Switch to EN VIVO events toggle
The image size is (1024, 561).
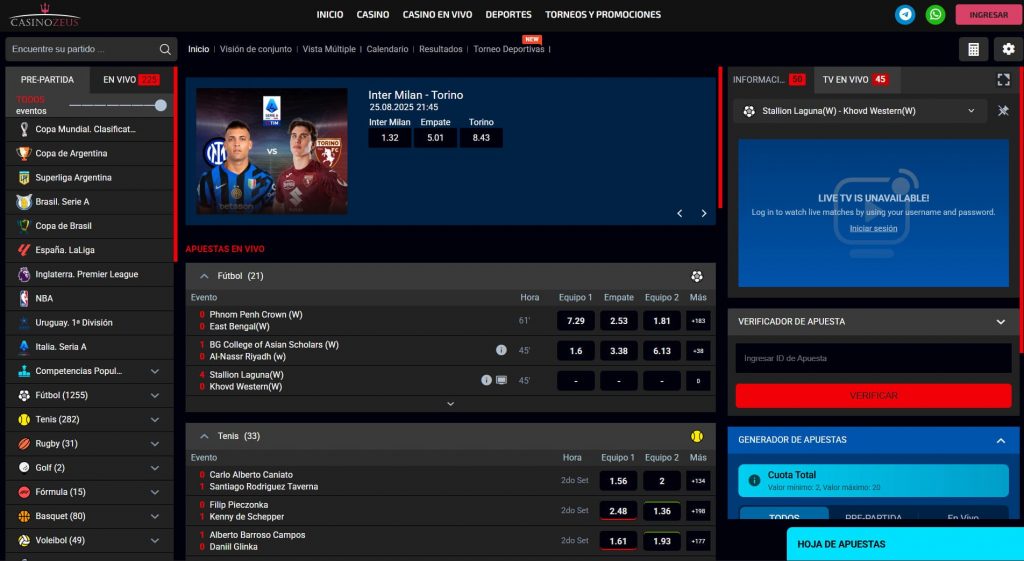pos(131,80)
